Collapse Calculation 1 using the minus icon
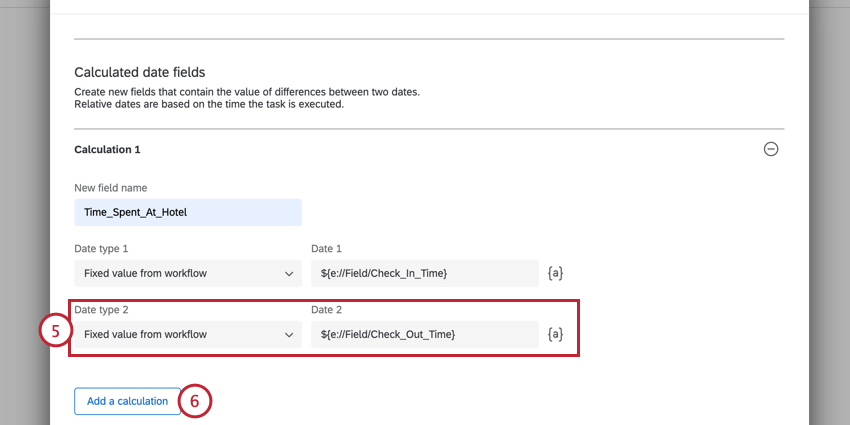Screen dimensions: 850x425 771,149
